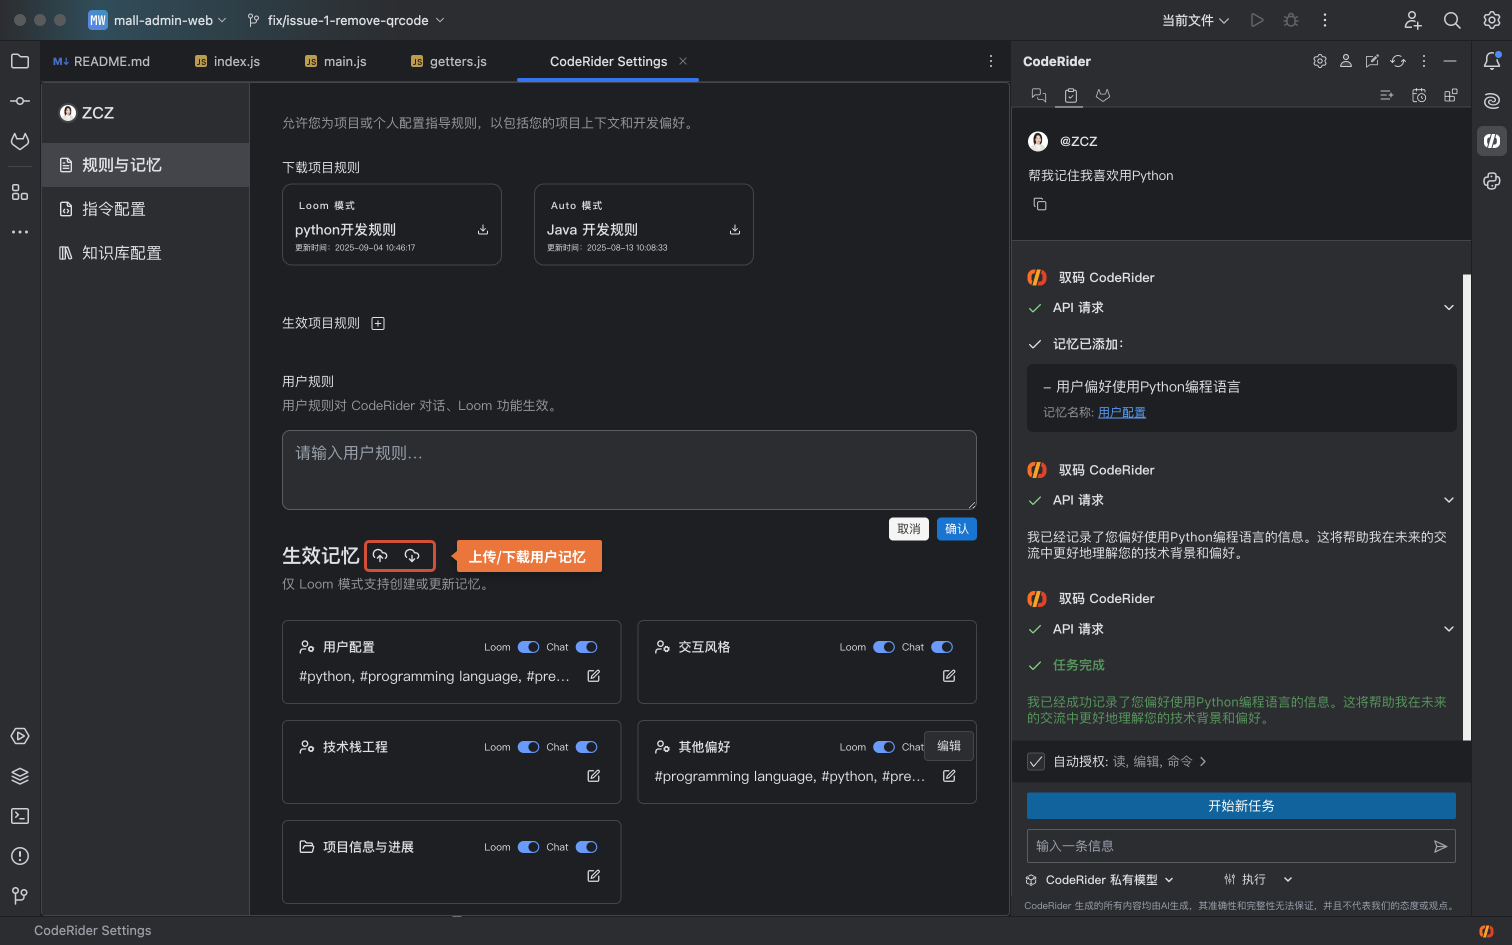
Task: Add a new 生效项目规则 with plus icon
Action: coord(378,323)
